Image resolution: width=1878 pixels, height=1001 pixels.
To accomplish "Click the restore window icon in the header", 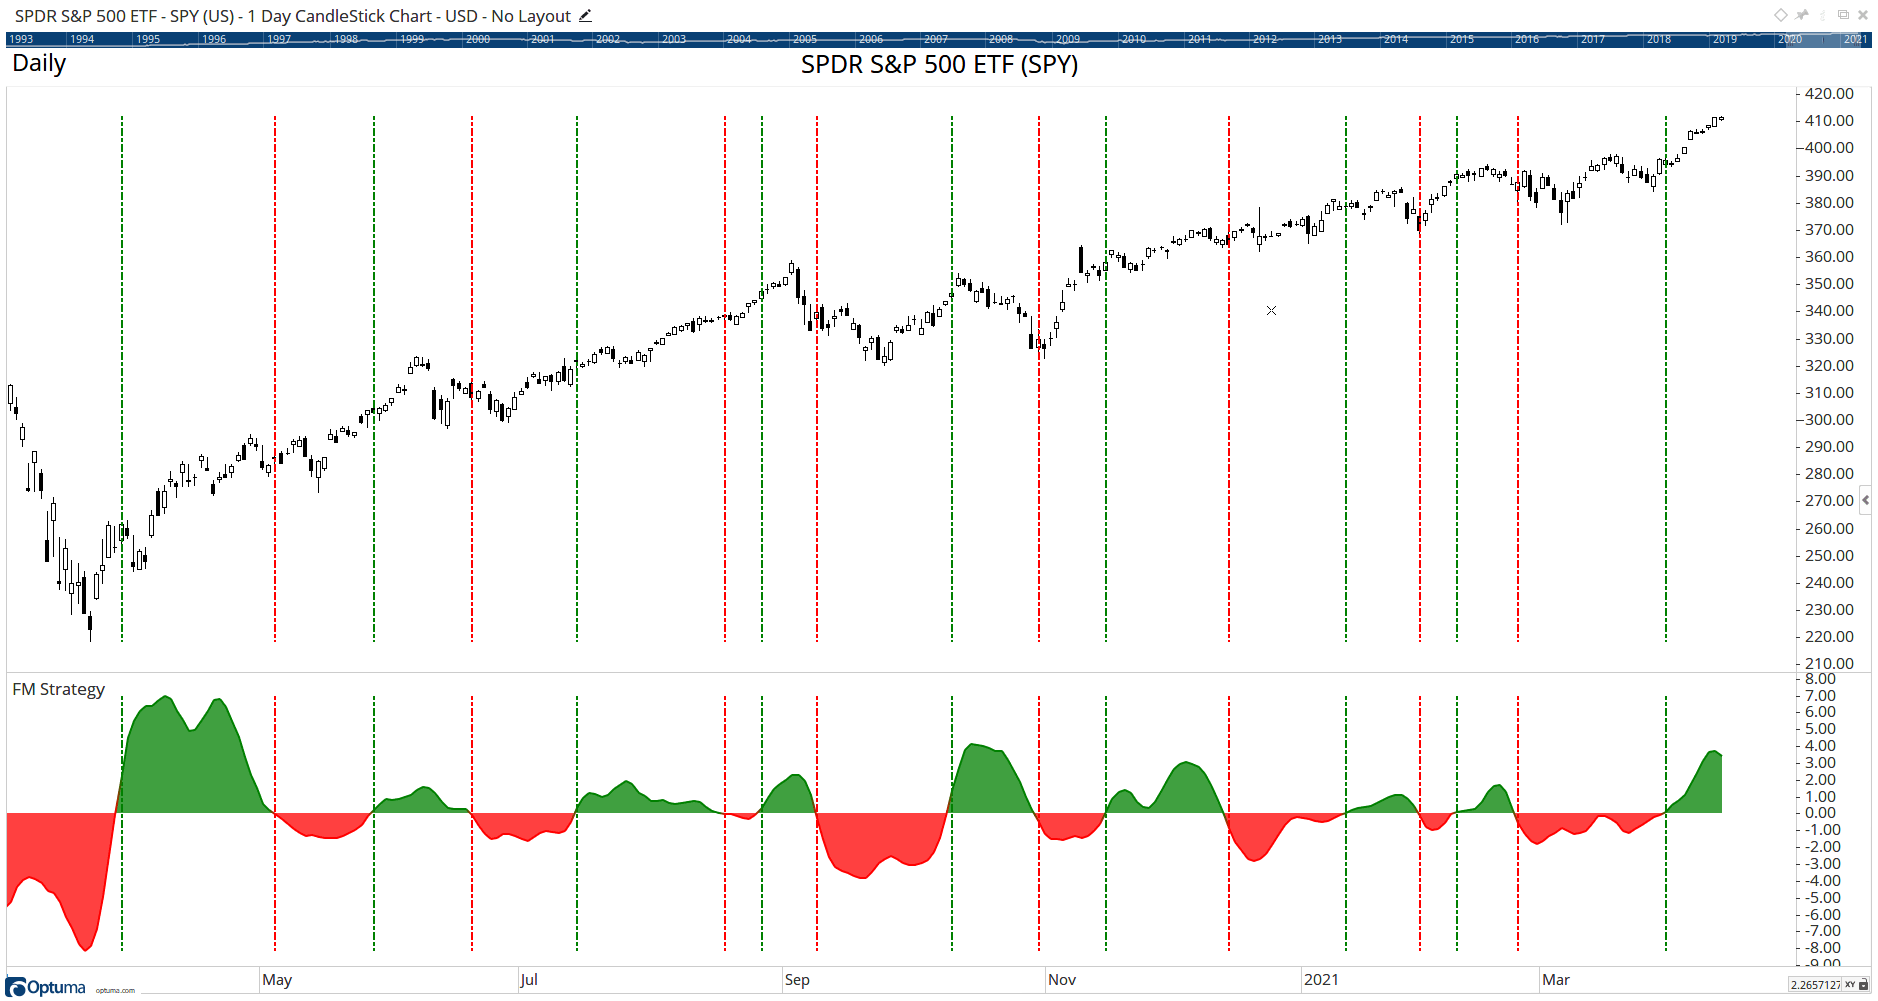I will tap(1843, 15).
